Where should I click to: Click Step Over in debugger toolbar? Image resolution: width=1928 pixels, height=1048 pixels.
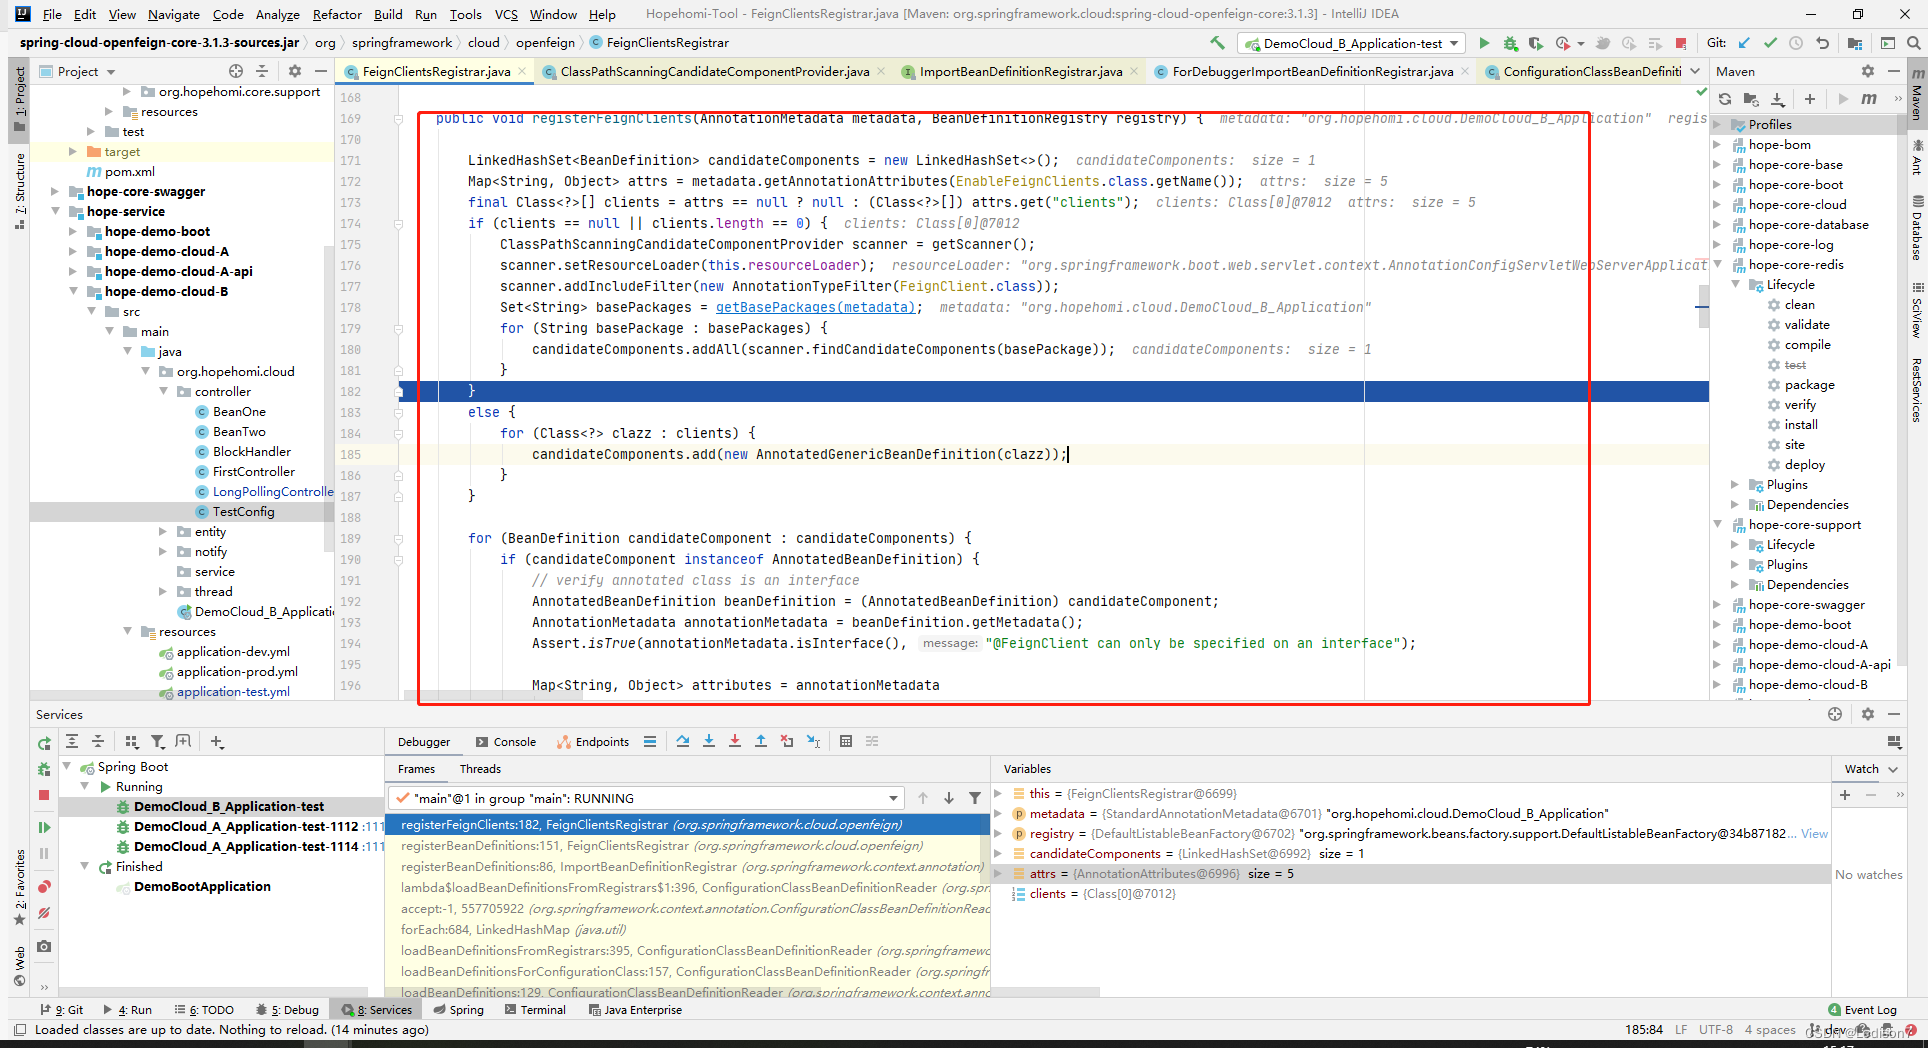point(683,741)
